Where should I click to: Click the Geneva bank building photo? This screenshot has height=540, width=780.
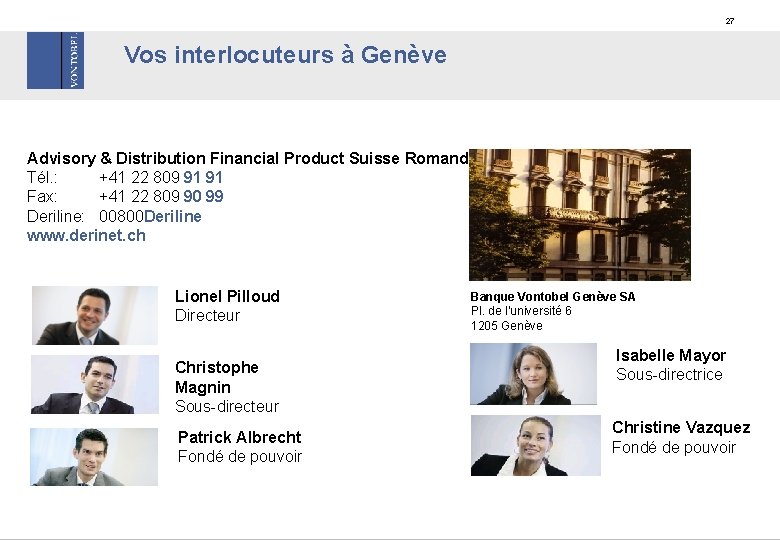click(580, 215)
